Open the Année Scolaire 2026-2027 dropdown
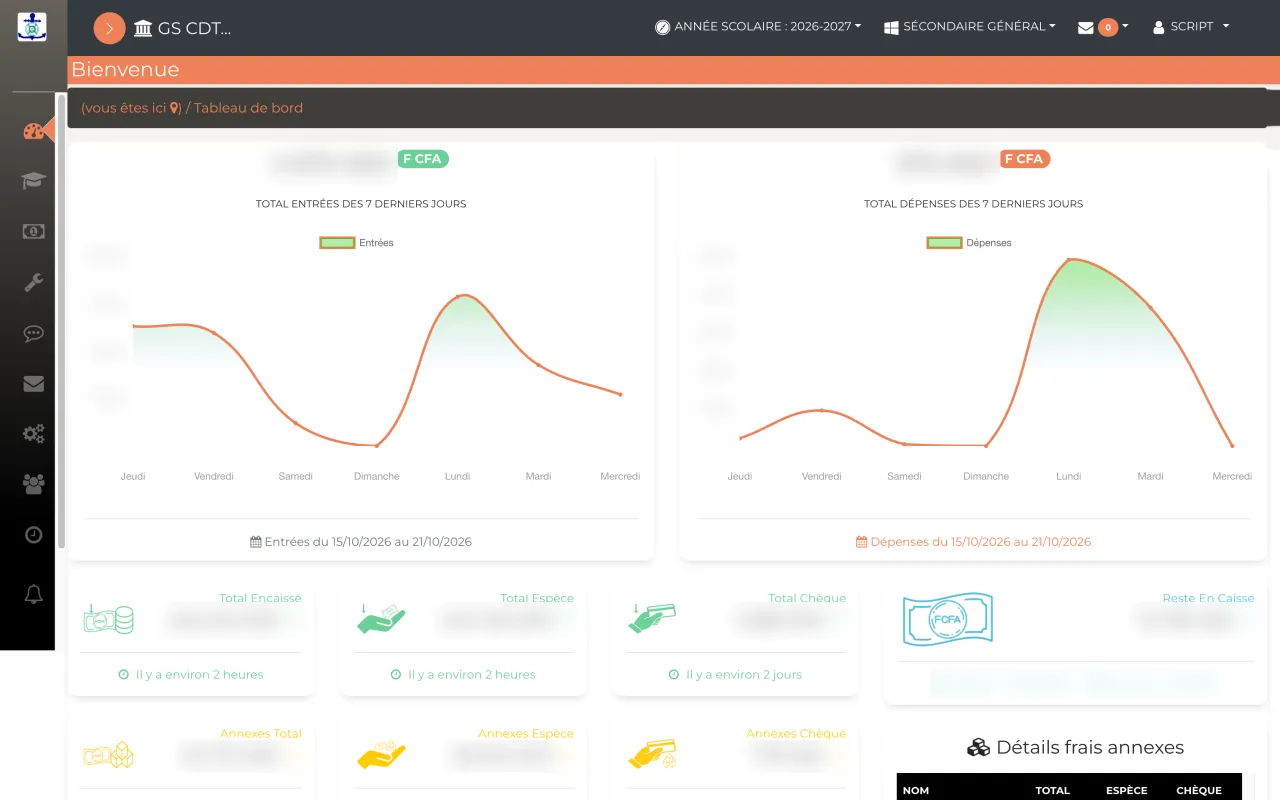1280x800 pixels. click(758, 27)
